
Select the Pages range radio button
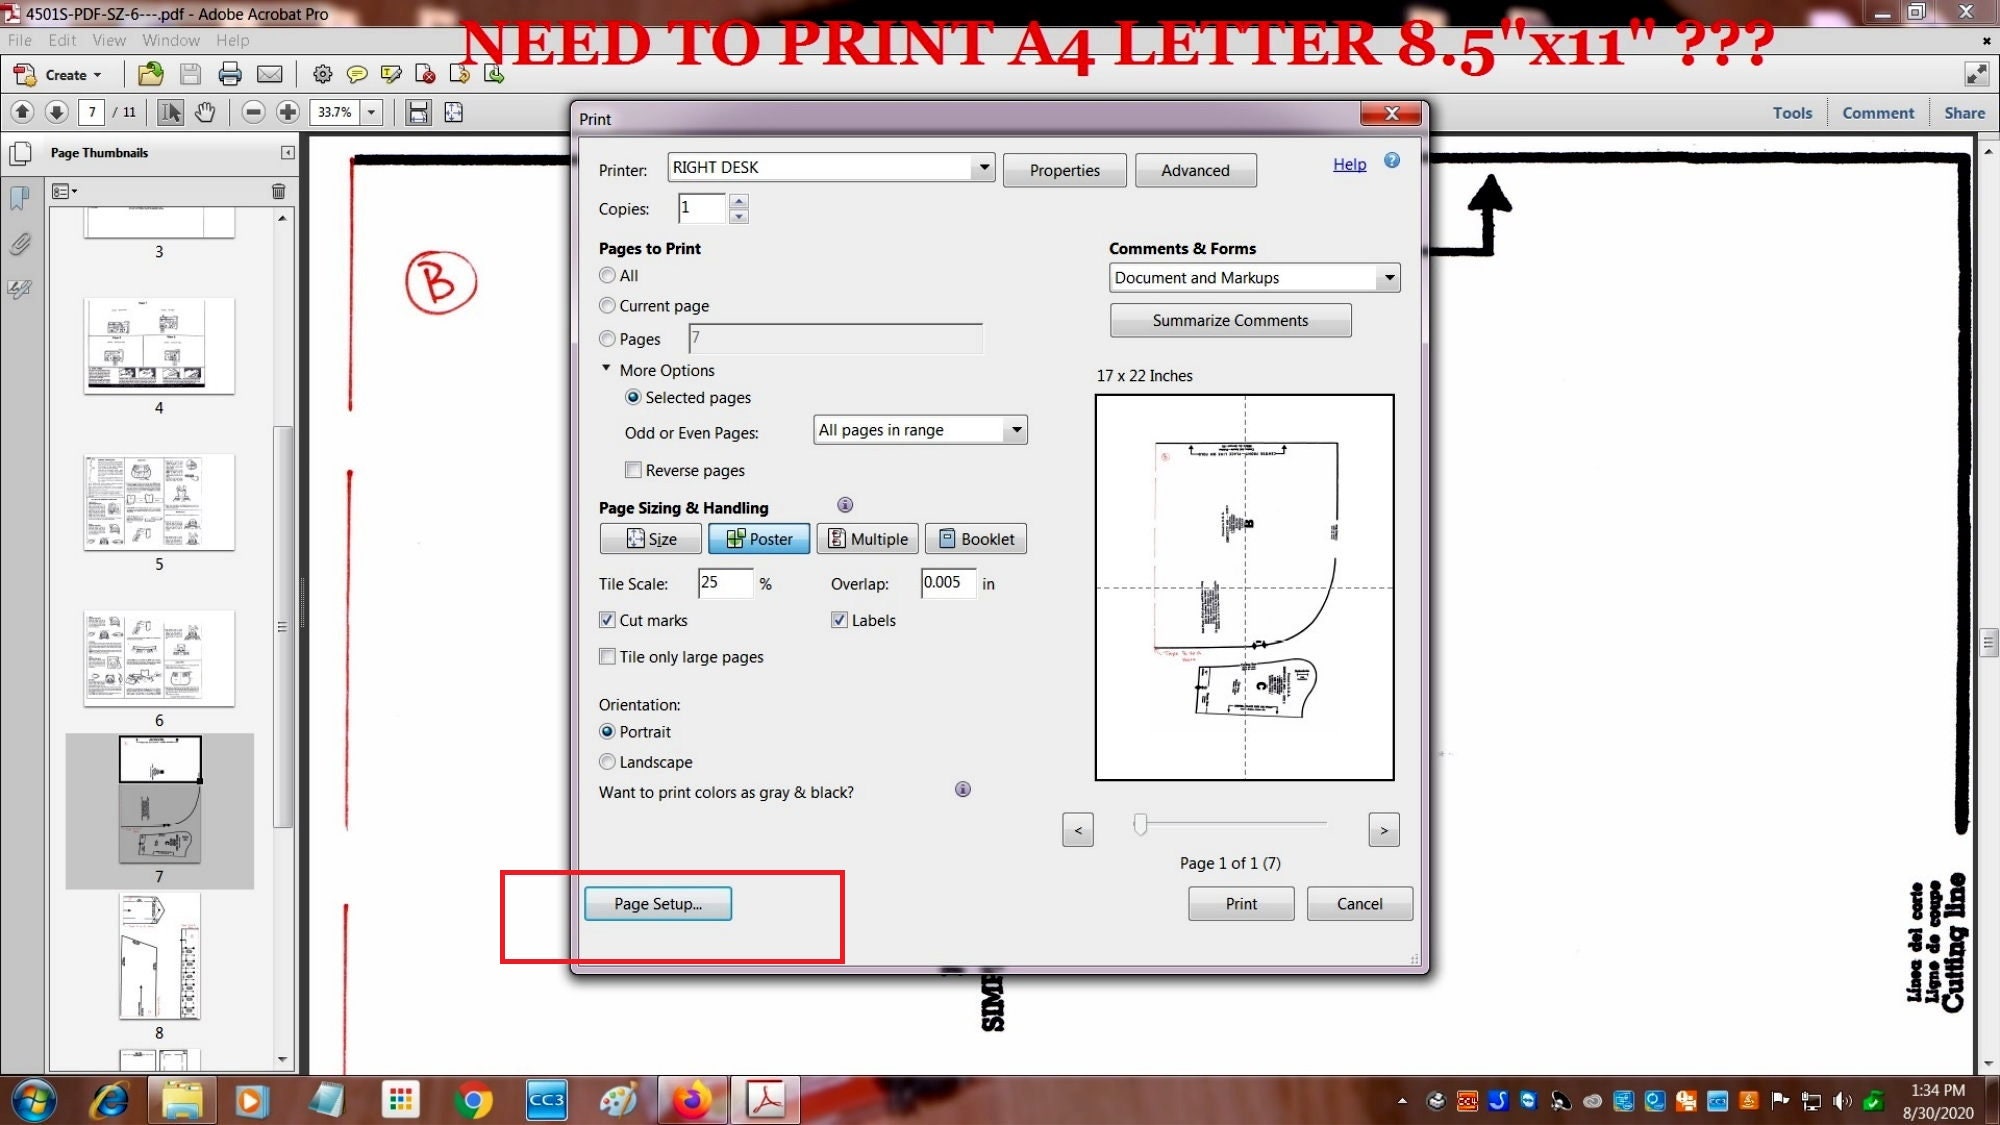pyautogui.click(x=607, y=338)
